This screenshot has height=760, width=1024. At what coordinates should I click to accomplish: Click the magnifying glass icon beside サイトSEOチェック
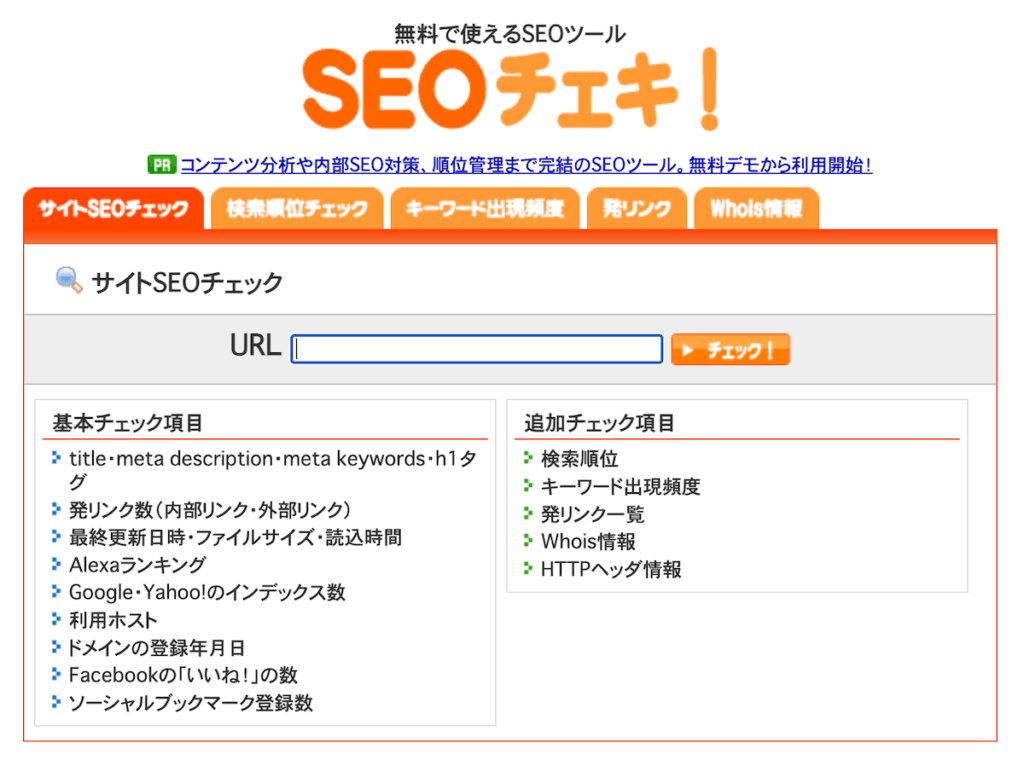[69, 281]
